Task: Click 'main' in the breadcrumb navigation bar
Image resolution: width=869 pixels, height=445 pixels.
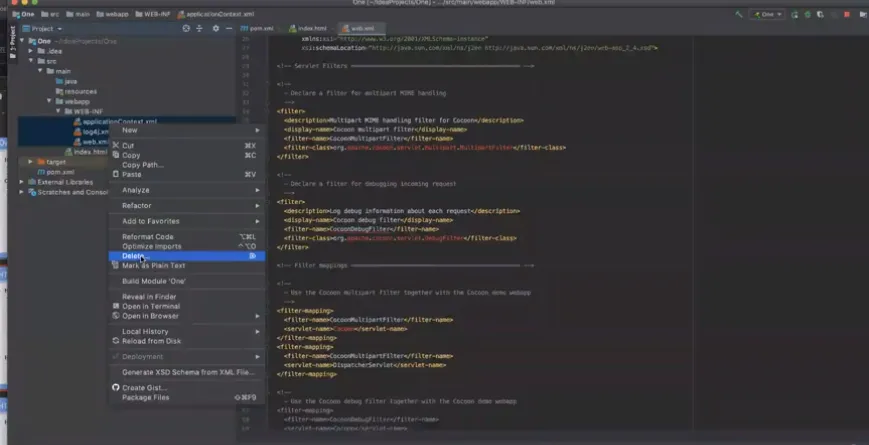Action: [x=78, y=14]
